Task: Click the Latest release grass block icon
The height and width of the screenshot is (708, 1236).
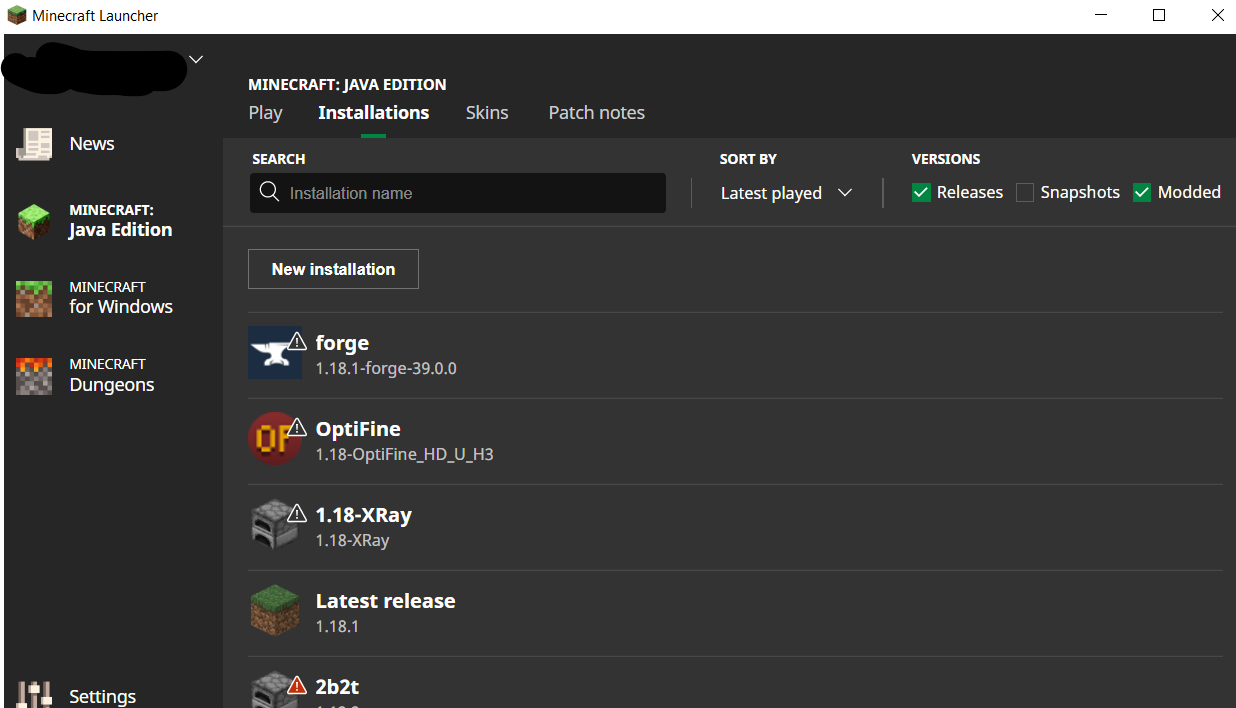Action: (x=274, y=611)
